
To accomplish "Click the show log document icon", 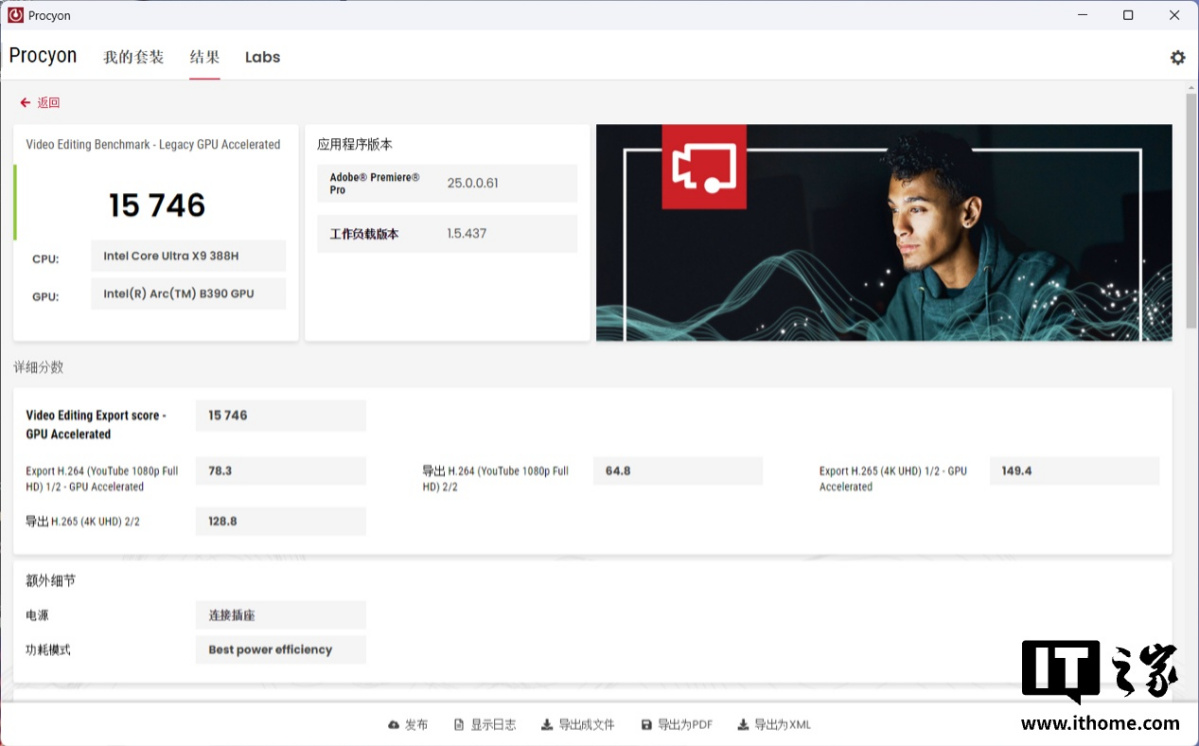I will tap(458, 724).
